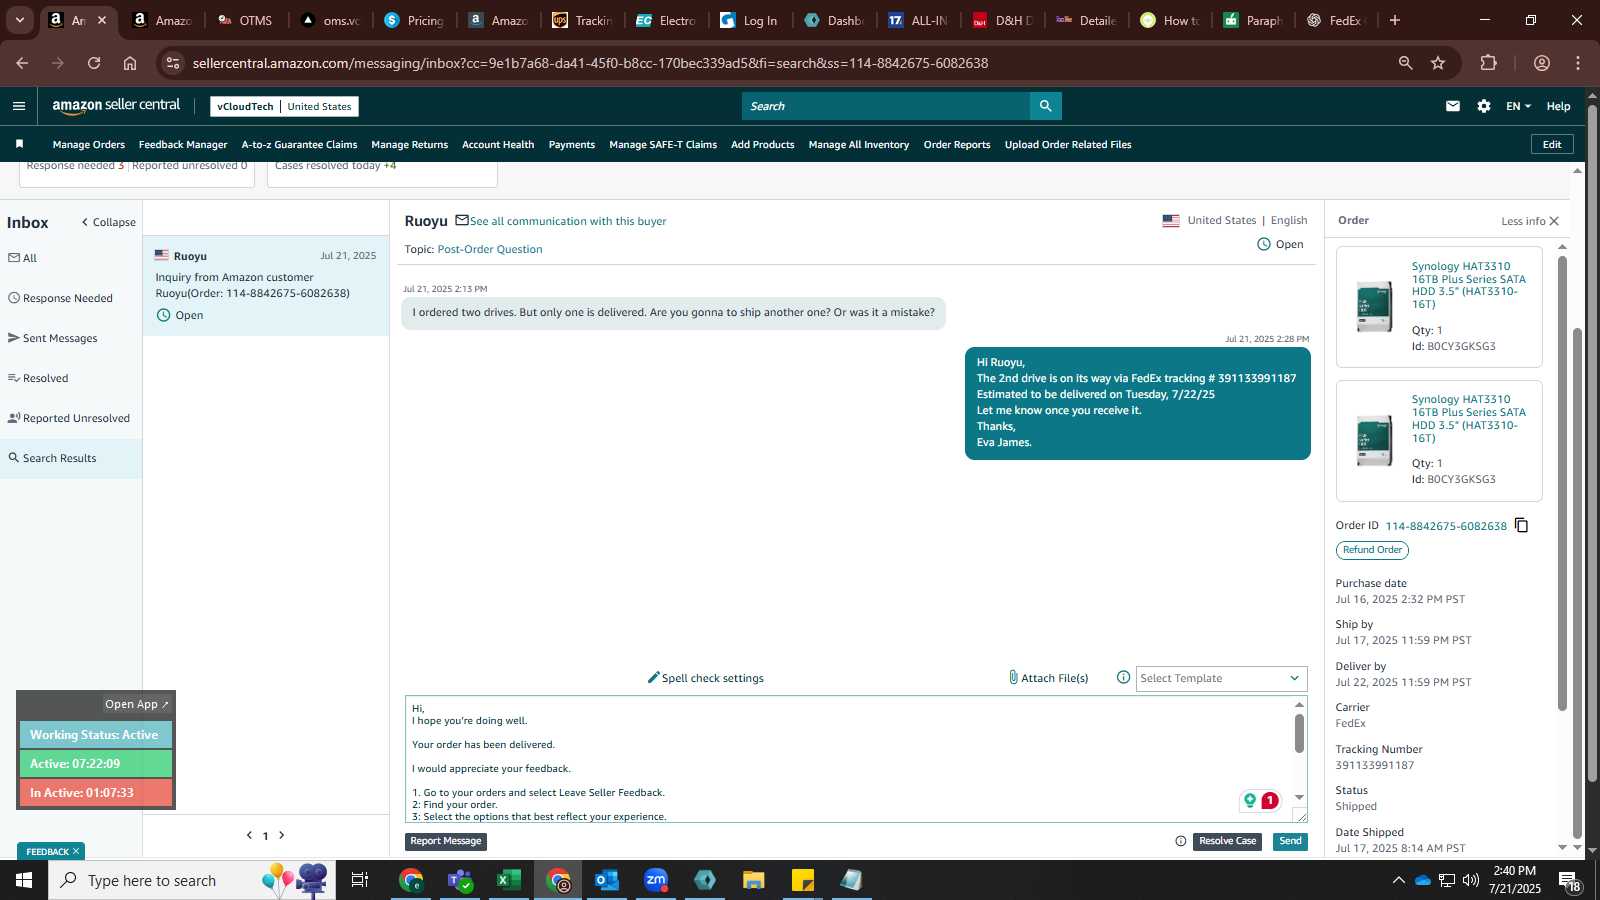Click the Refund Order button
The image size is (1600, 900).
tap(1372, 550)
